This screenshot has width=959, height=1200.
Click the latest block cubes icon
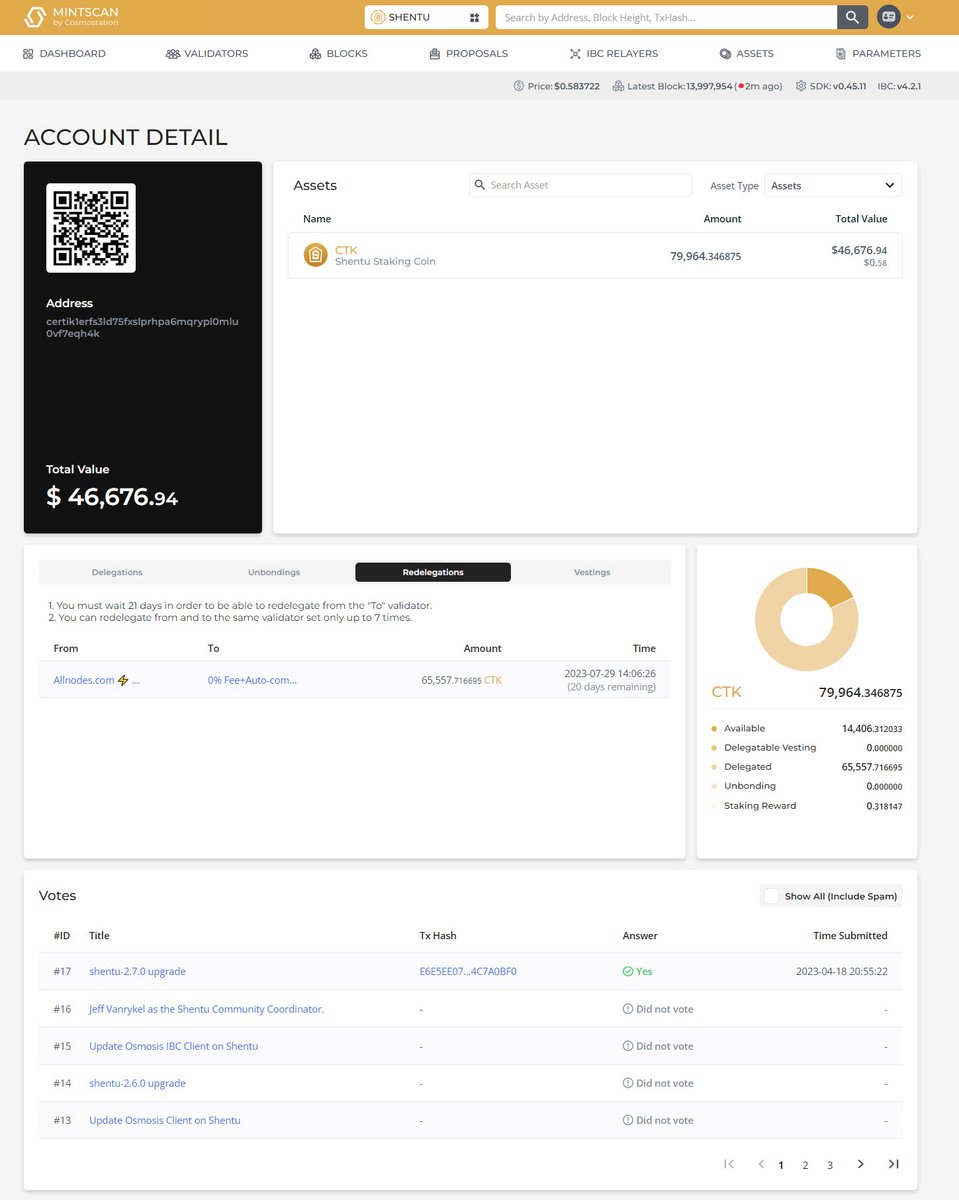tap(618, 86)
